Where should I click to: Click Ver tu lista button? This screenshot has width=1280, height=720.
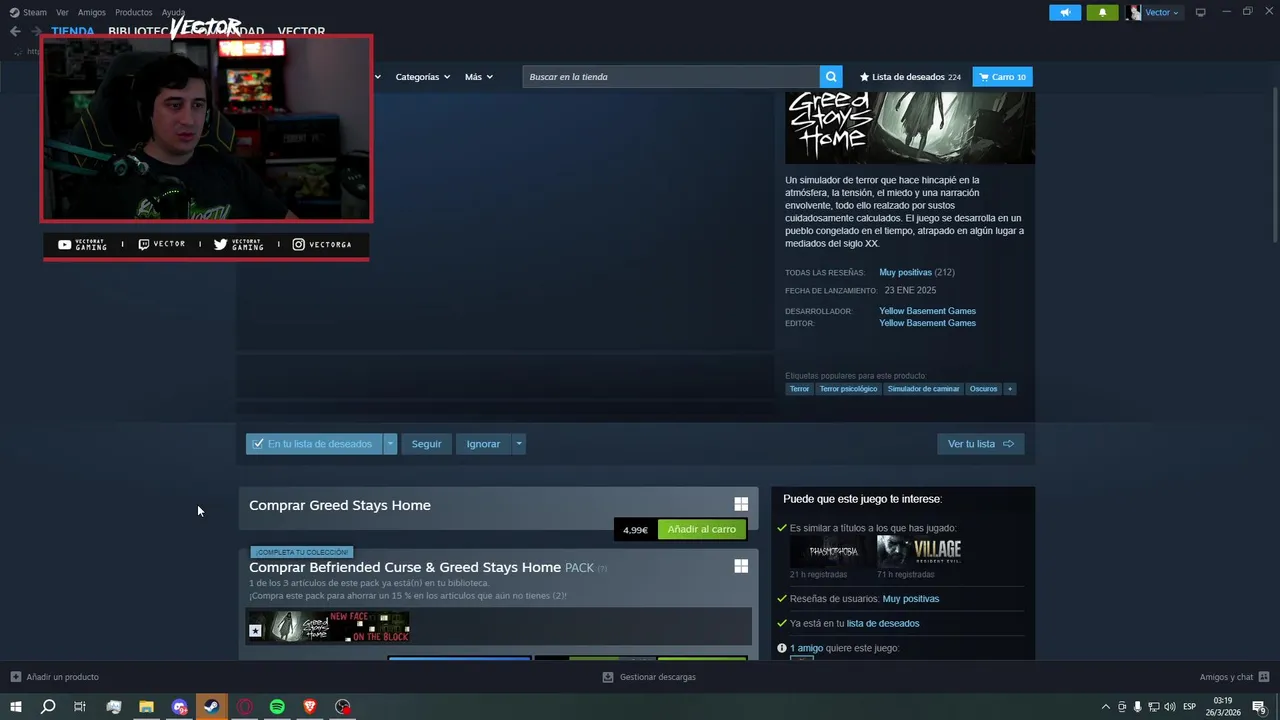point(980,444)
